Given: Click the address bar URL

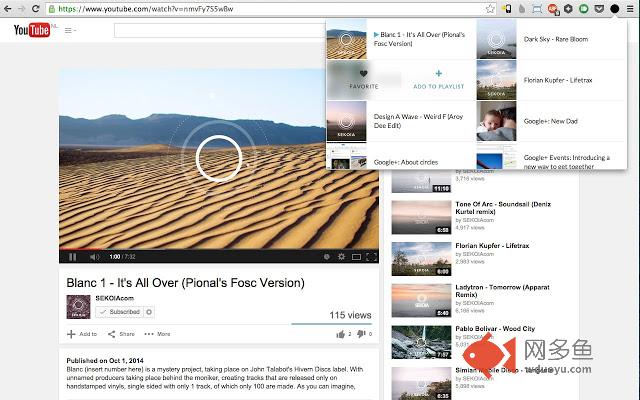Looking at the screenshot, I should (x=146, y=9).
